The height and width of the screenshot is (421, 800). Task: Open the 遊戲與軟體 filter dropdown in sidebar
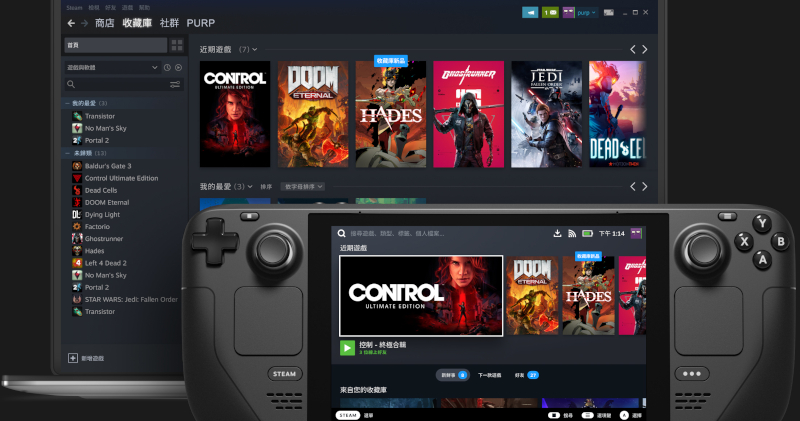(x=112, y=67)
